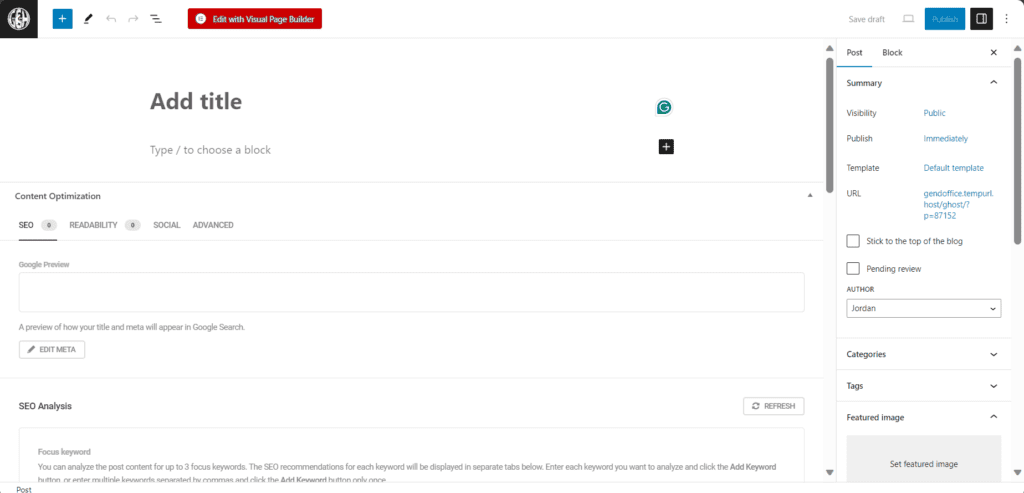1024x493 pixels.
Task: Click the Focus keyword label
Action: (64, 451)
